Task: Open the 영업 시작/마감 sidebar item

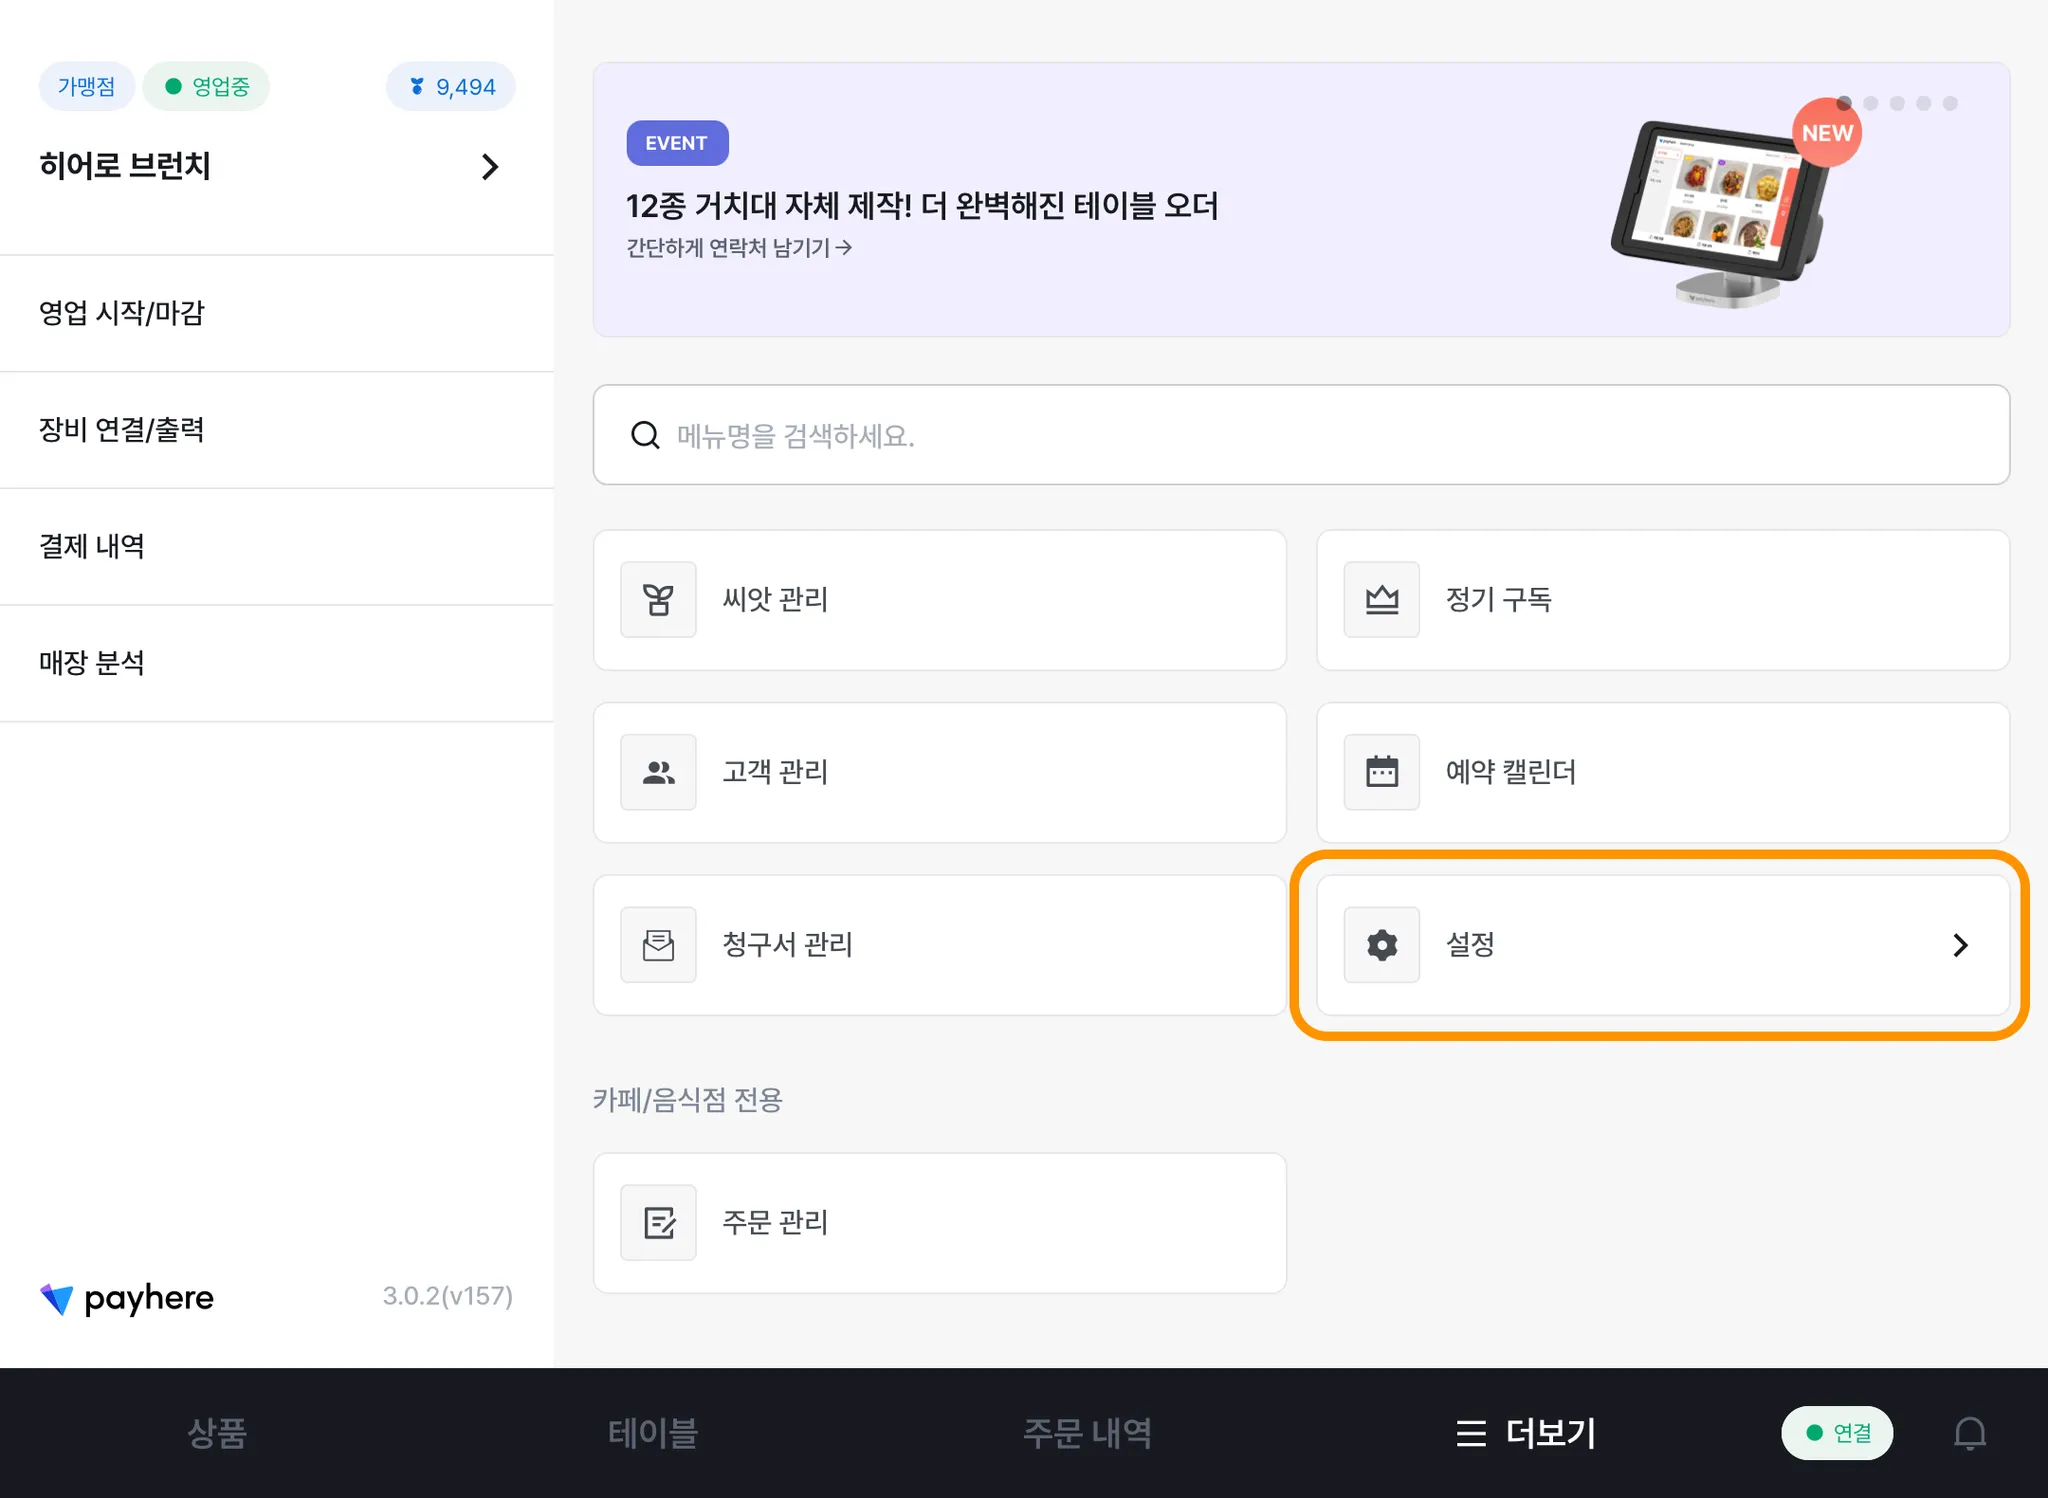Action: (122, 313)
